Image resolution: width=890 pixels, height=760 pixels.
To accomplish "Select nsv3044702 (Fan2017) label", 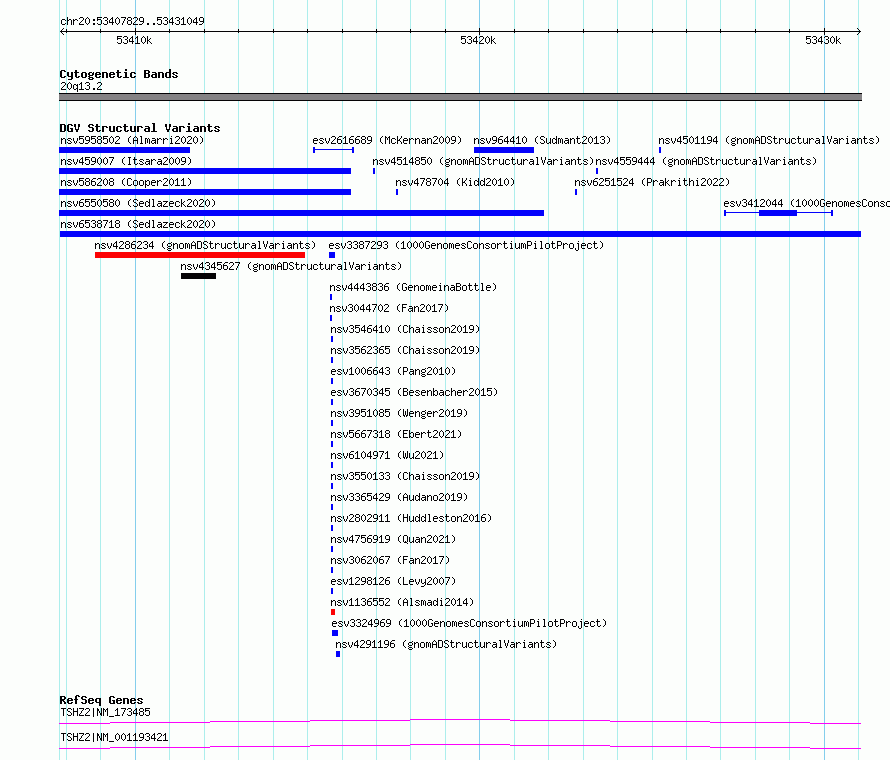I will [389, 308].
